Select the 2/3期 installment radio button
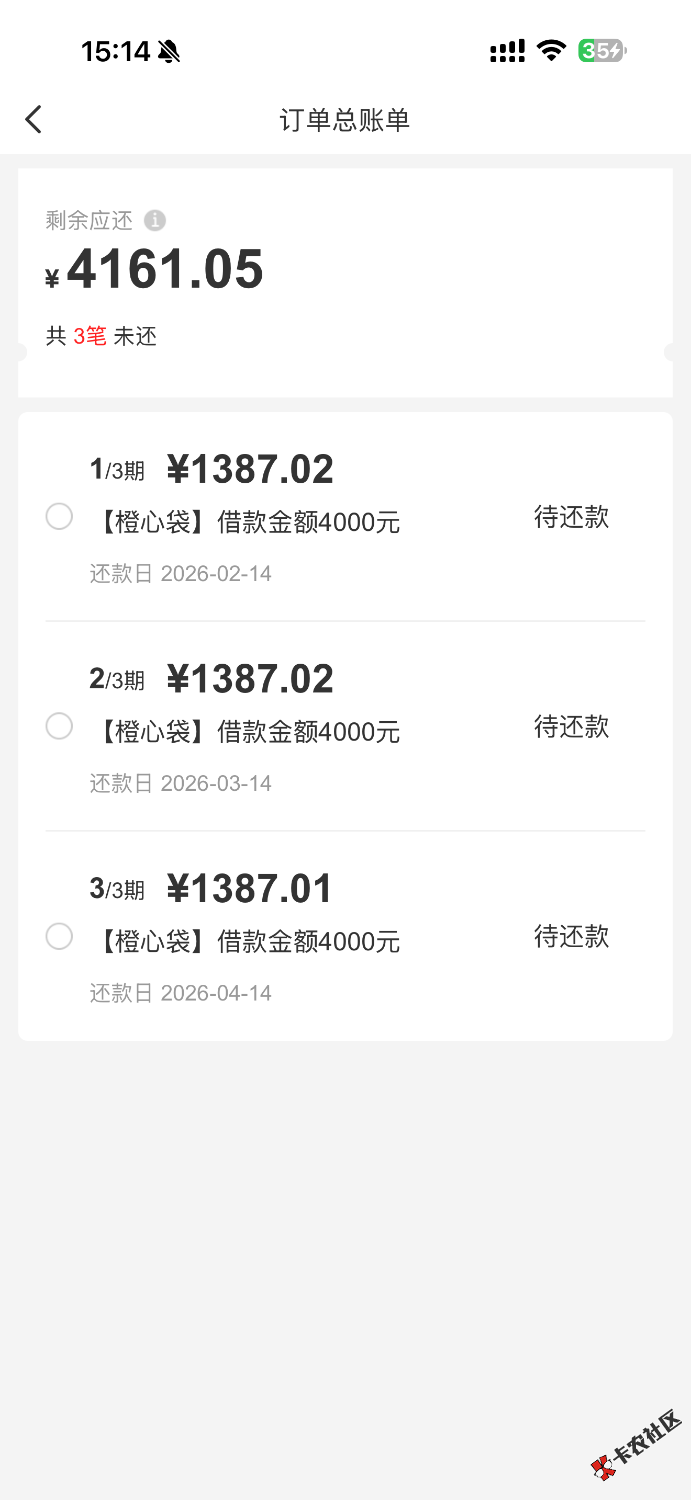This screenshot has height=1500, width=691. point(59,726)
